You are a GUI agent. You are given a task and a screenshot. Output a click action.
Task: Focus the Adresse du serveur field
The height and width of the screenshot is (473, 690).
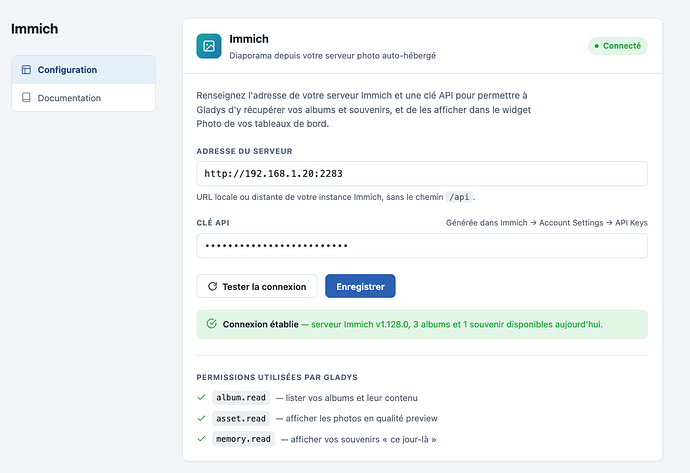coord(422,173)
